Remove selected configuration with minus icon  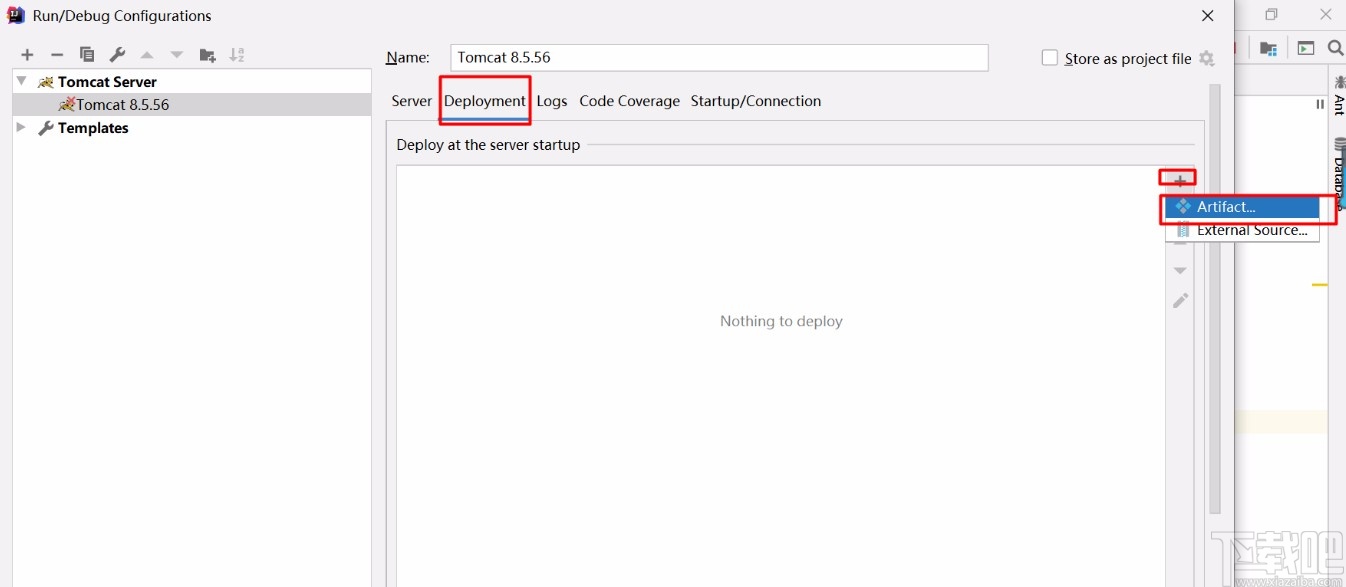tap(57, 55)
